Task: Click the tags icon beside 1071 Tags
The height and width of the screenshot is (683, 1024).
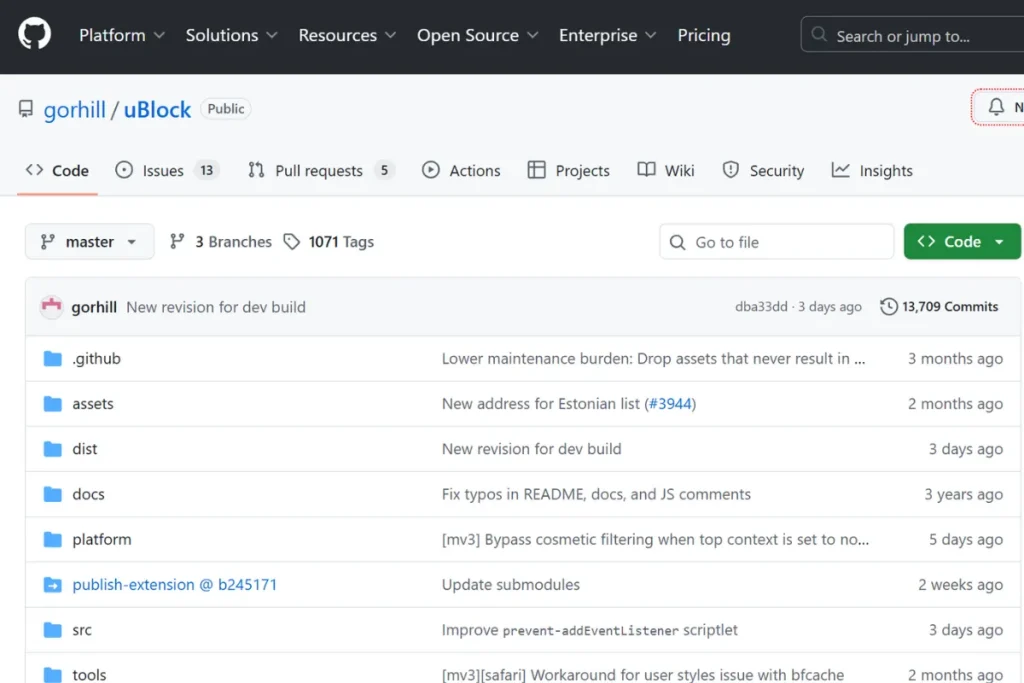Action: [291, 242]
